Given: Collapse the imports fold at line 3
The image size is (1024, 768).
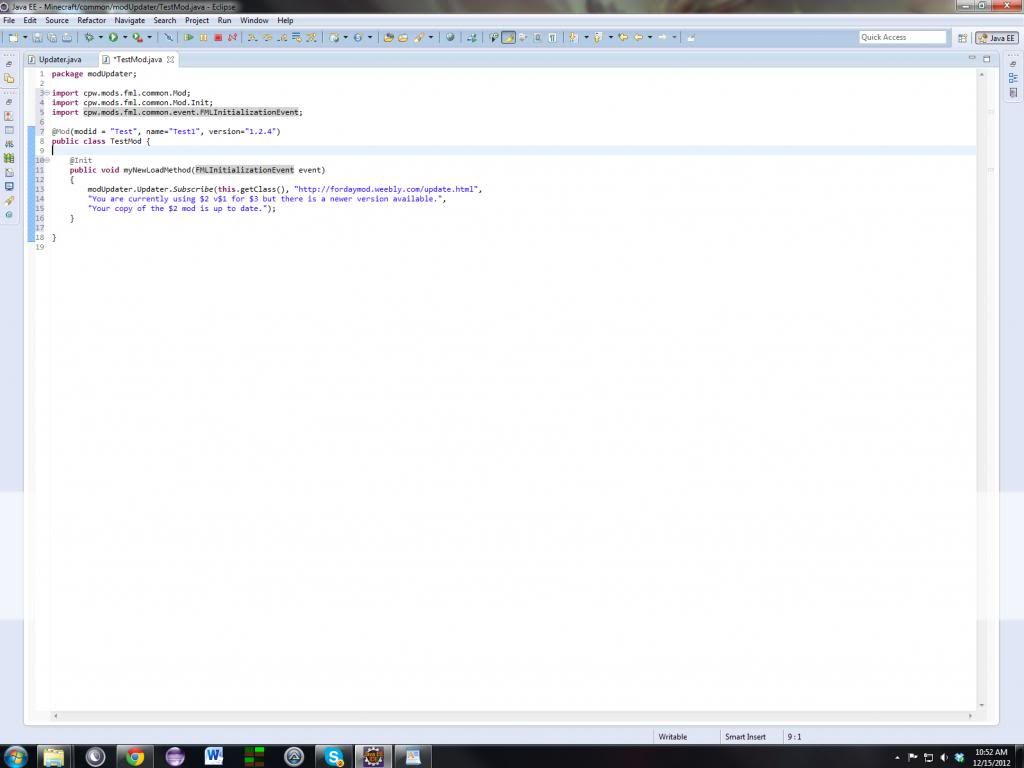Looking at the screenshot, I should pyautogui.click(x=46, y=93).
